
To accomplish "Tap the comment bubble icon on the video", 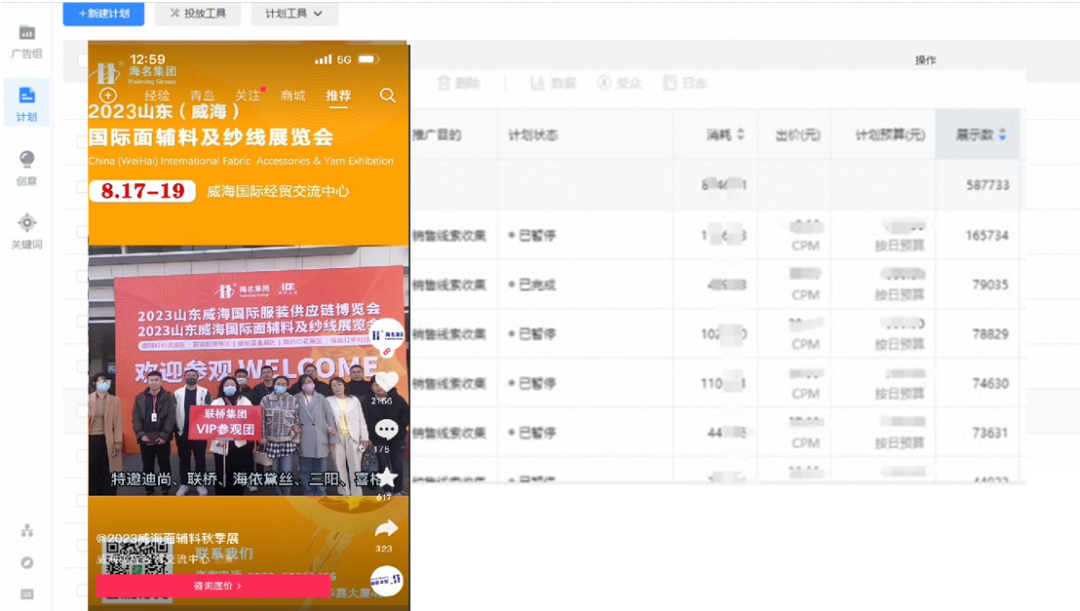I will pos(386,430).
